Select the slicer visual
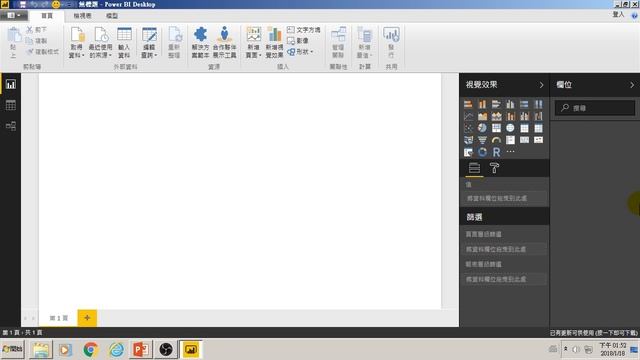 tap(468, 152)
